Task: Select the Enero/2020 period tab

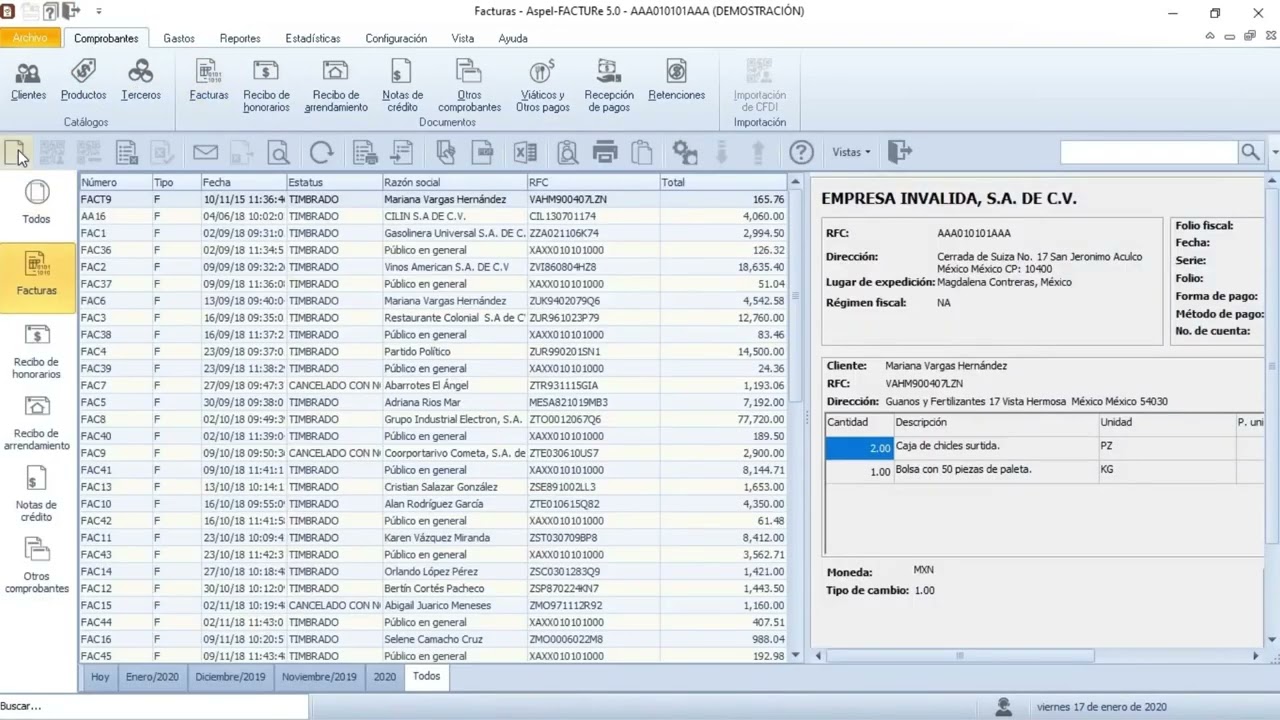Action: point(152,677)
